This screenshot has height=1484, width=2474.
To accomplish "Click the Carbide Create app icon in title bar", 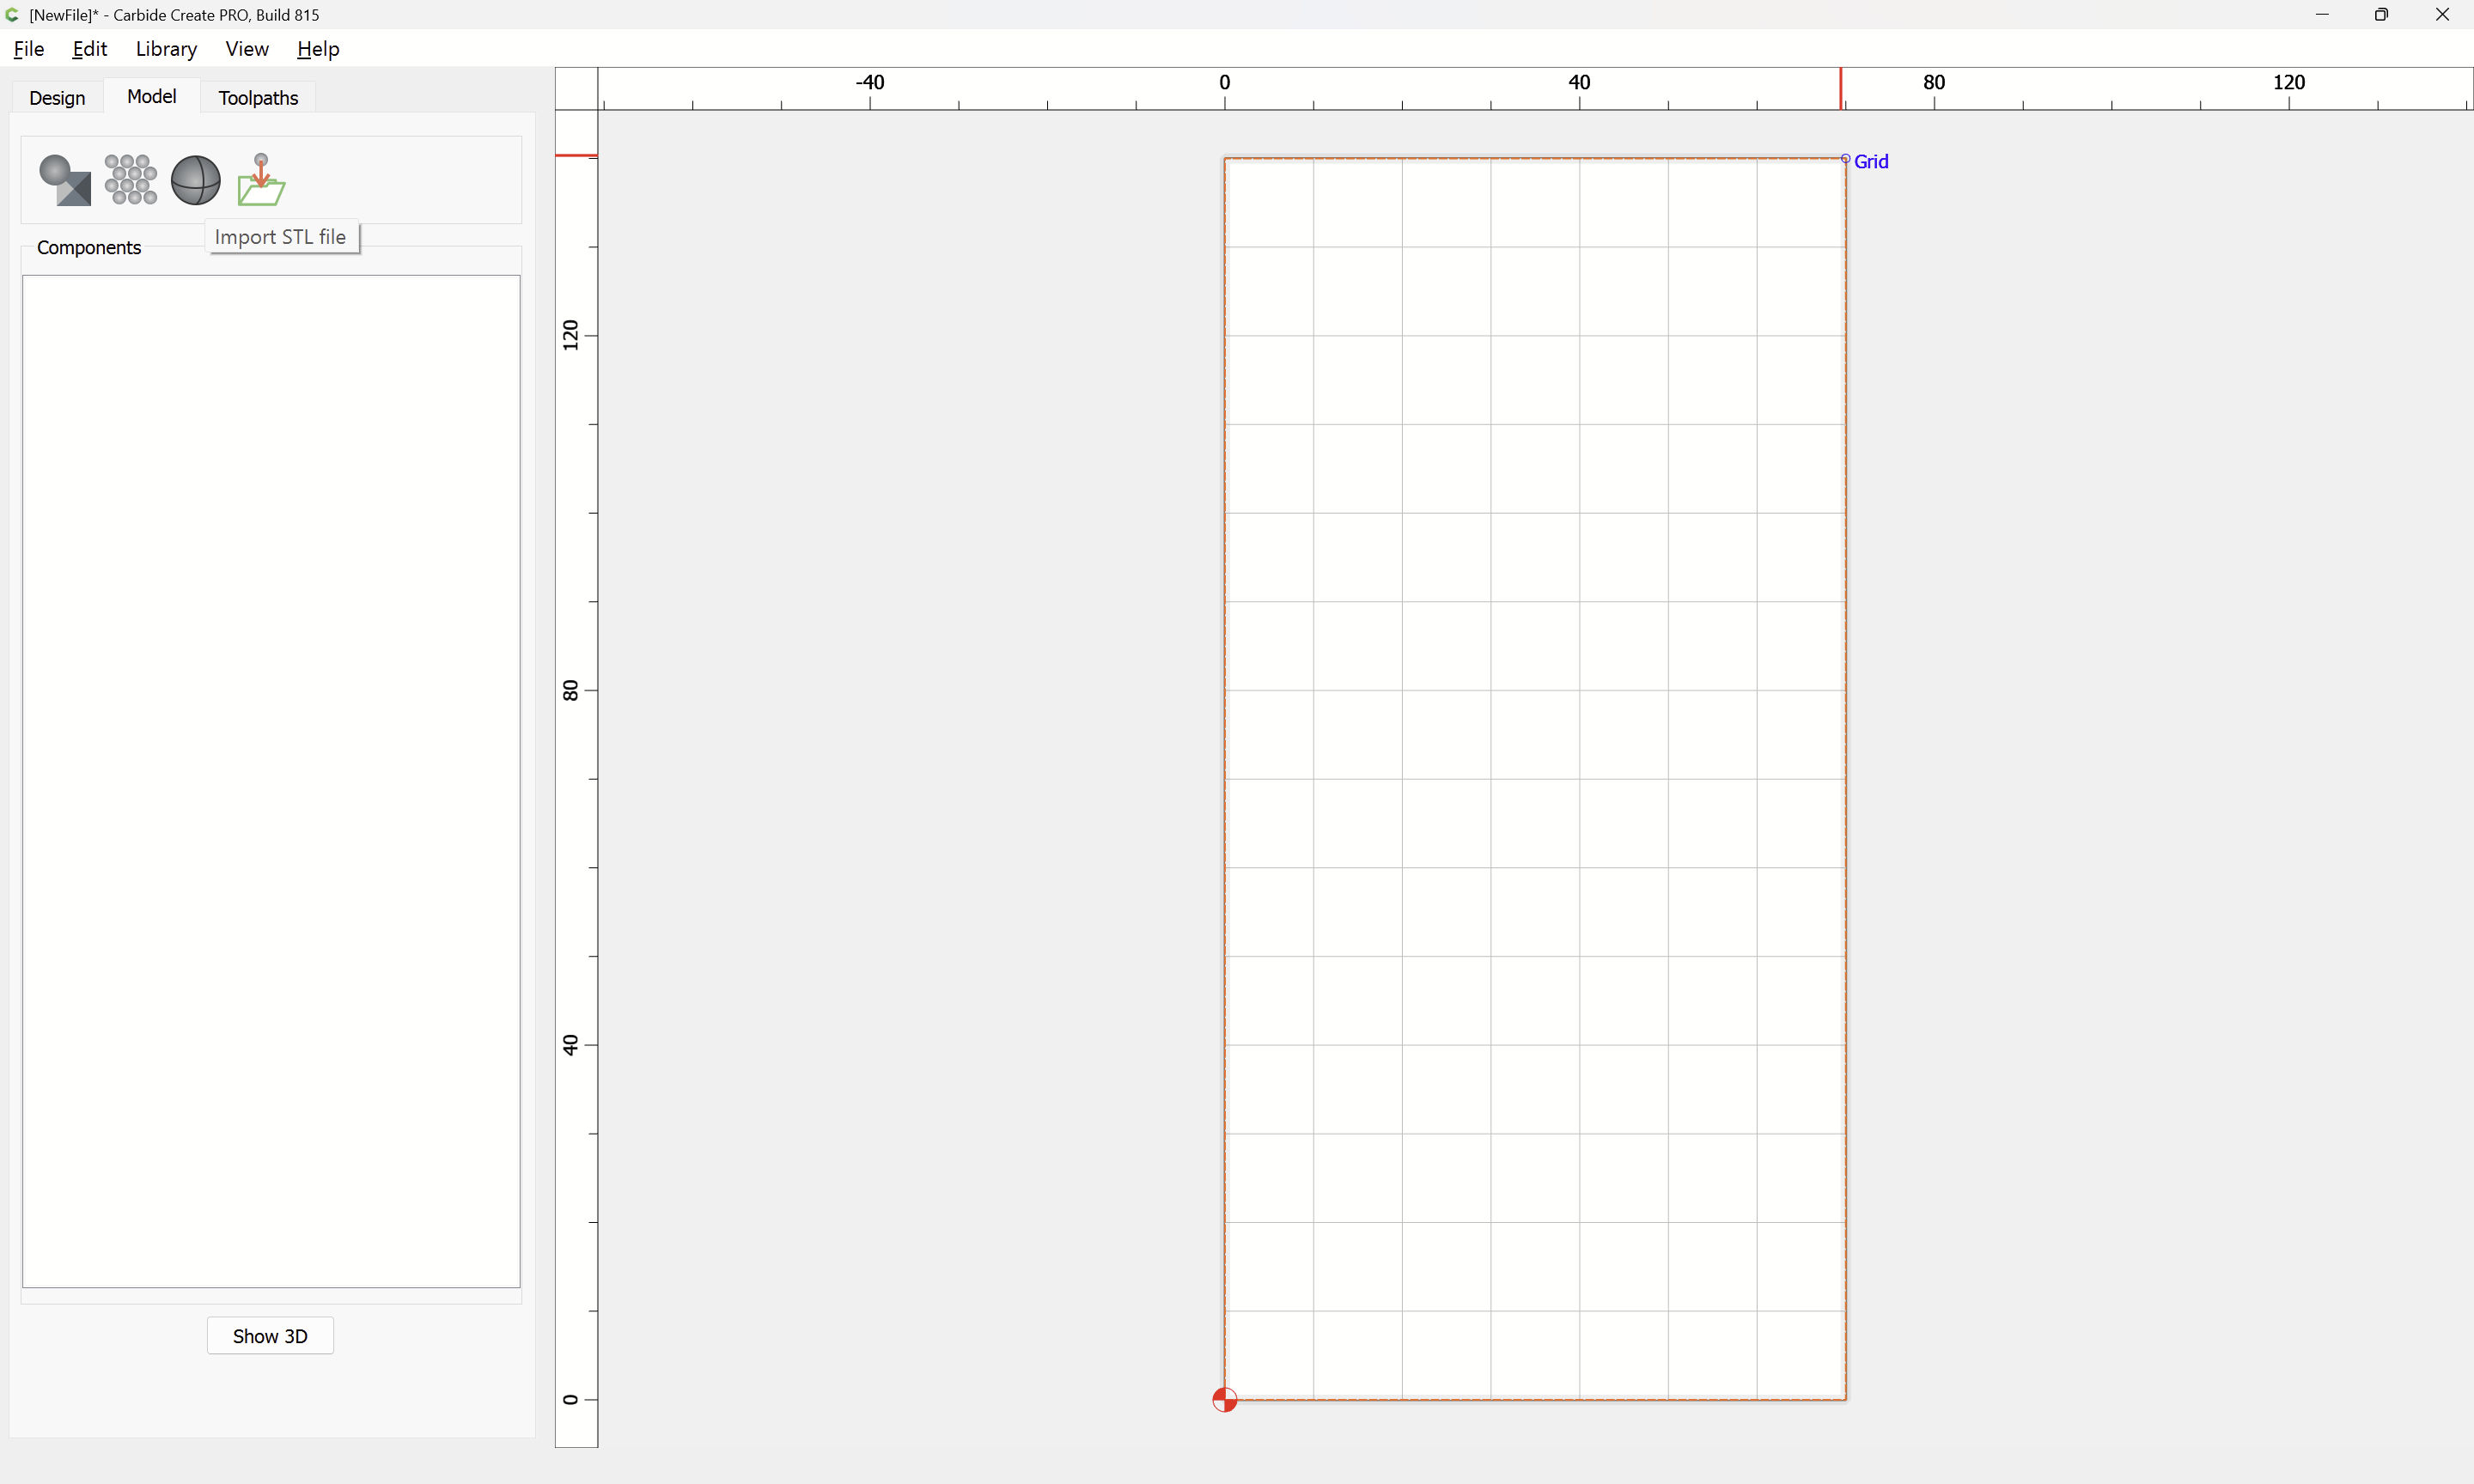I will click(13, 15).
